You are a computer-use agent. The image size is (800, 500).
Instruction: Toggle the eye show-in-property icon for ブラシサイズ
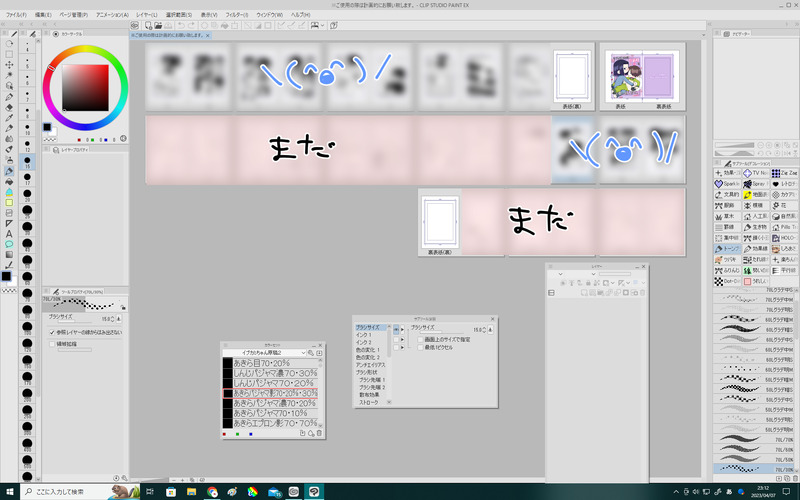point(396,330)
